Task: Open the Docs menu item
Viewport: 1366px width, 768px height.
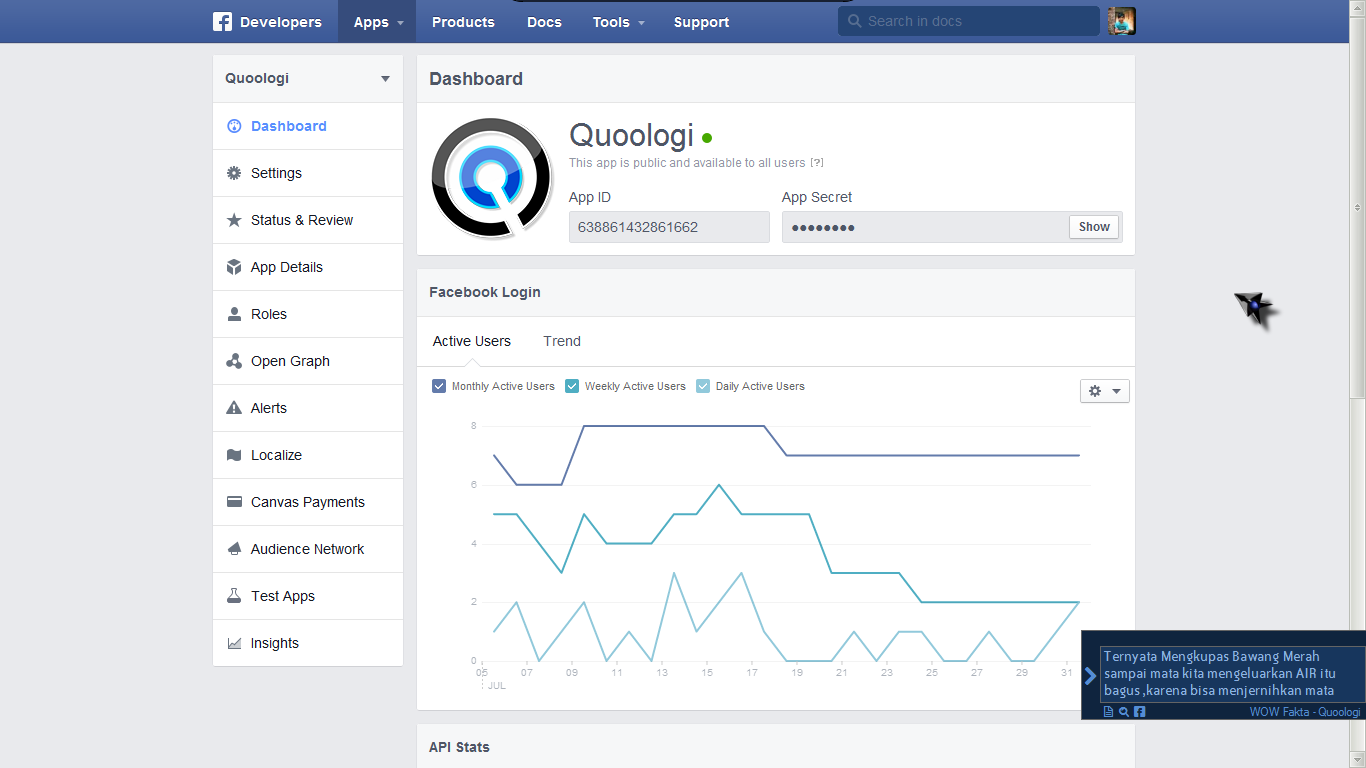Action: click(x=544, y=22)
